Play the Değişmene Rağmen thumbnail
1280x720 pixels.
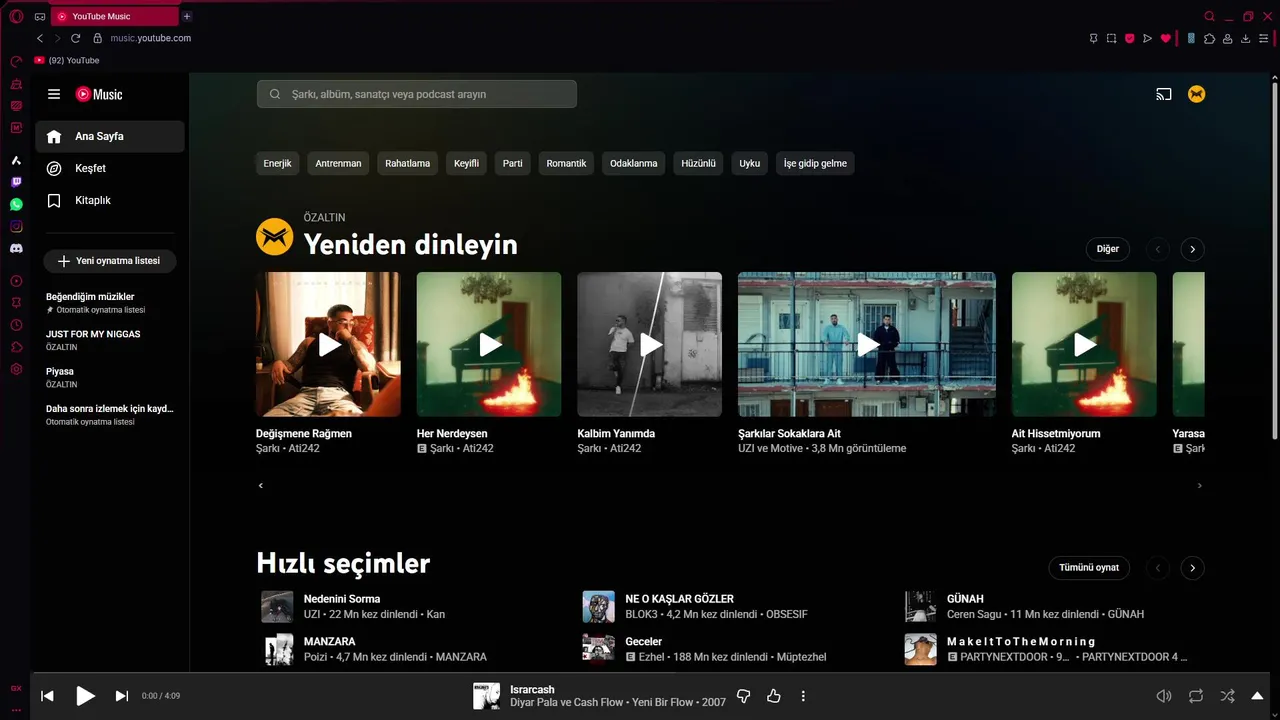point(328,344)
